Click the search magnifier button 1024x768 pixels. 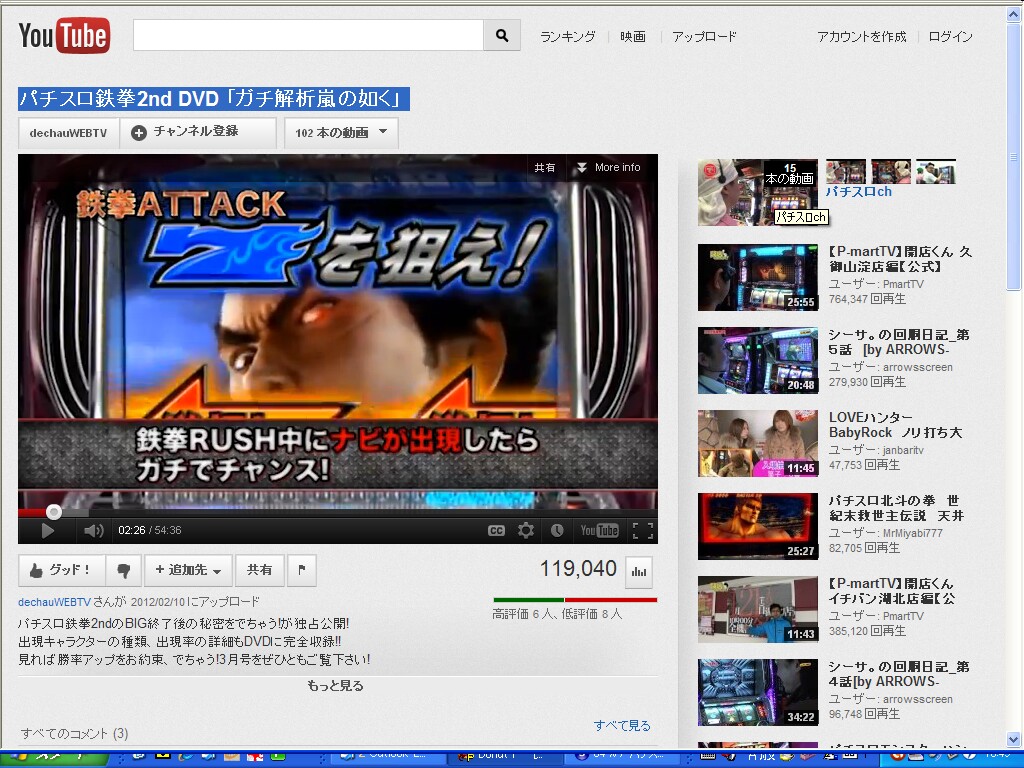coord(502,35)
